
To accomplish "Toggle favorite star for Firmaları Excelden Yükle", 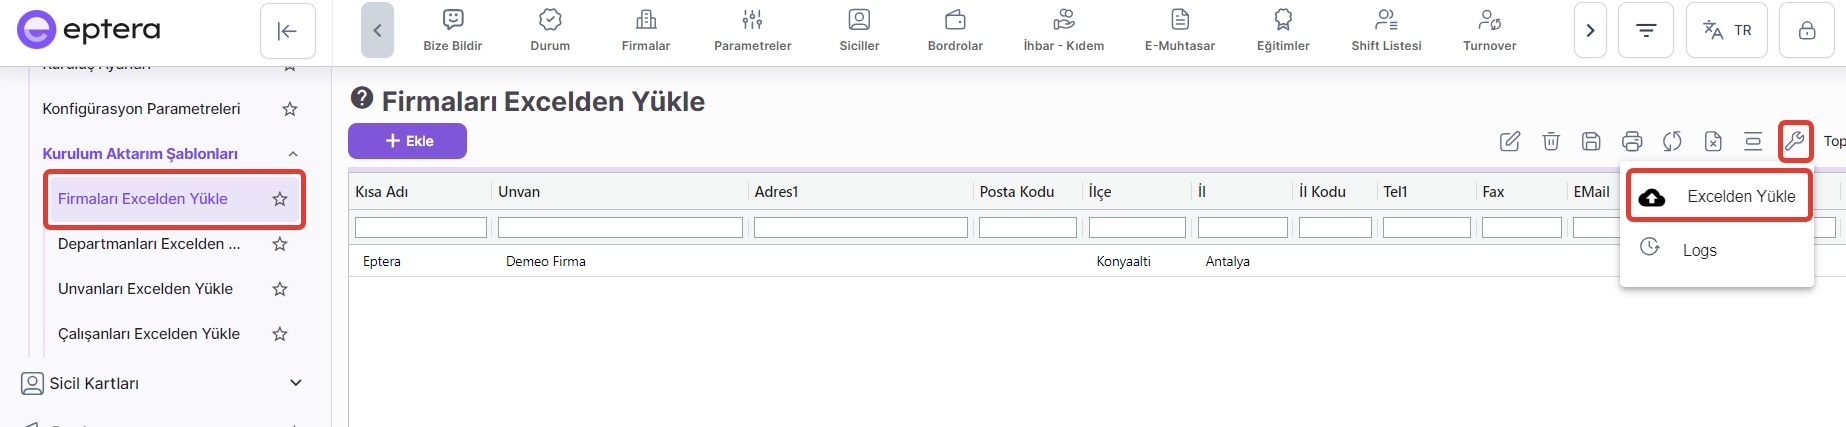I will (280, 199).
